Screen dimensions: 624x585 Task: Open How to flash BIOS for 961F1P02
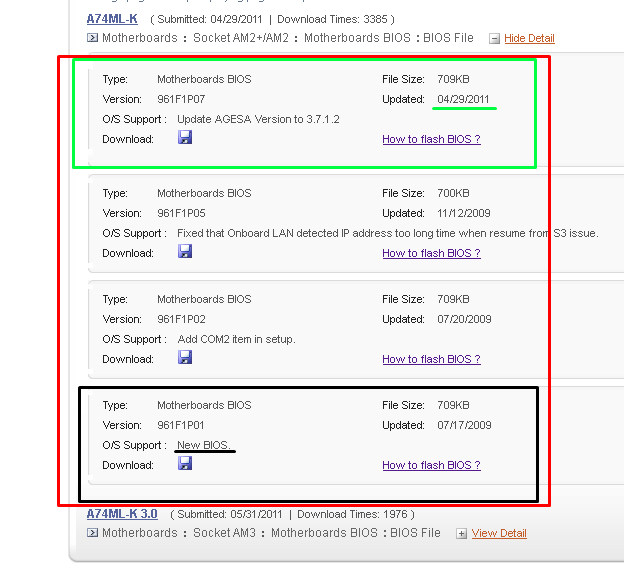click(431, 359)
